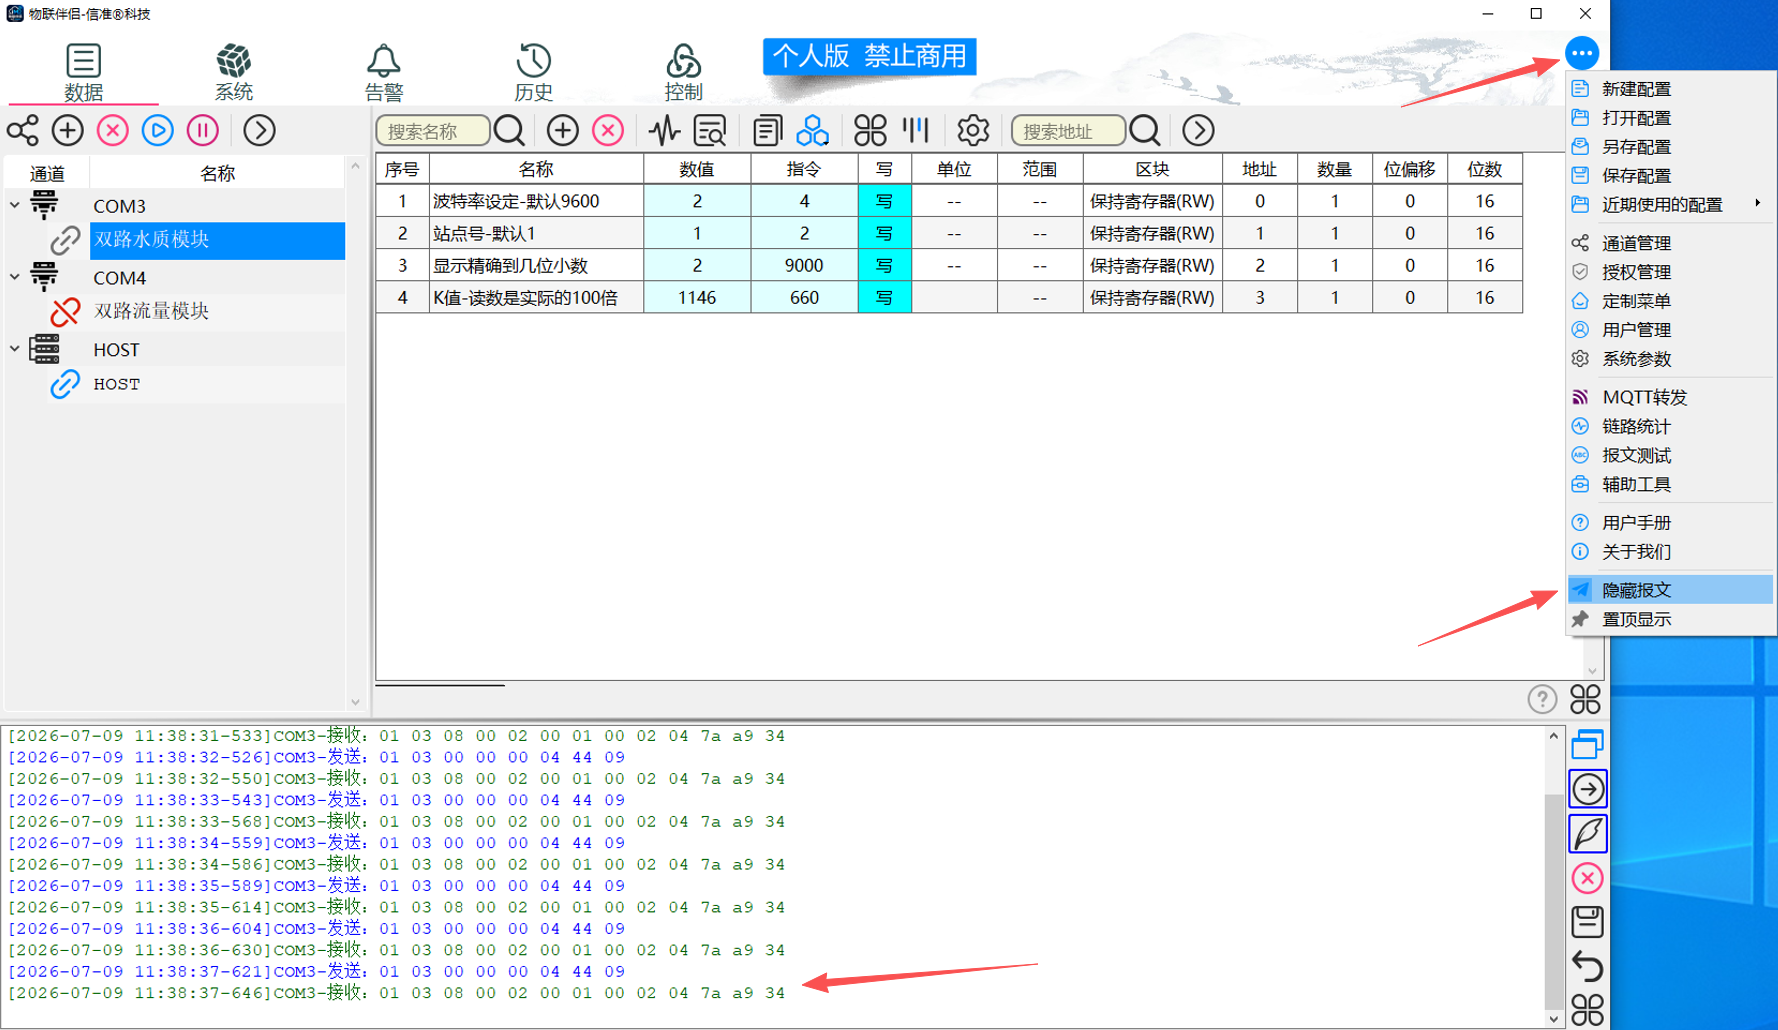The image size is (1778, 1030).
Task: Click the waveform pulse icon
Action: pos(663,130)
